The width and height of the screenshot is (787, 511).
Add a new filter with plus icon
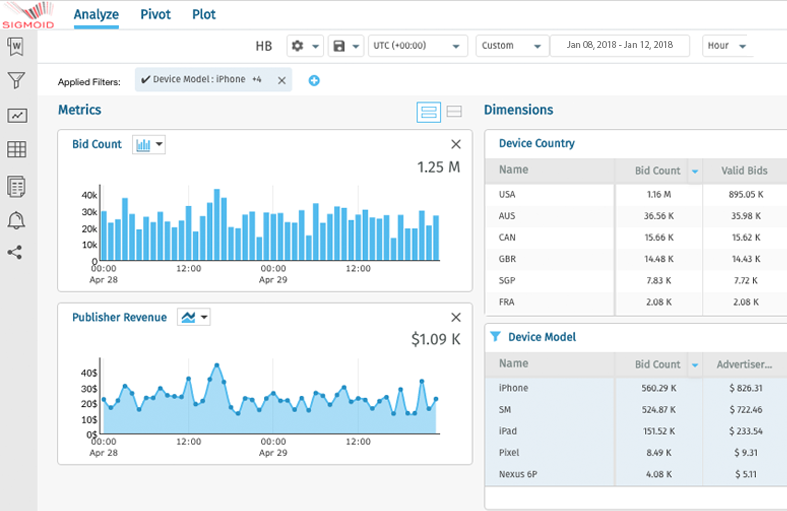pos(314,80)
